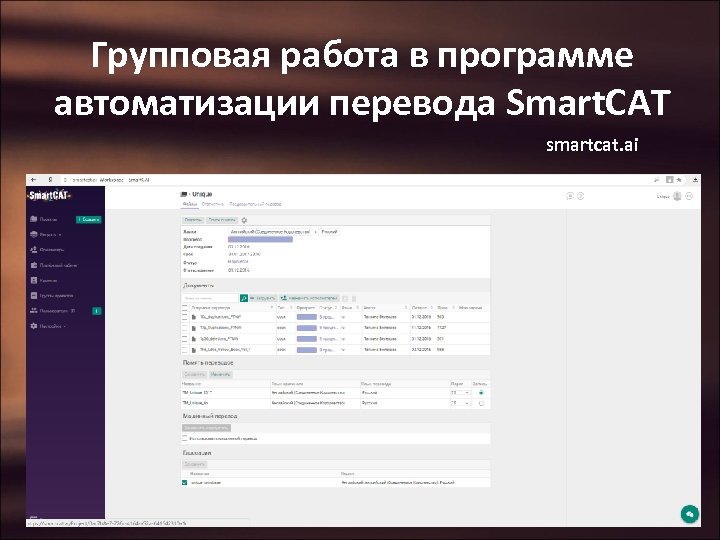Click the source language field in project details

pyautogui.click(x=270, y=232)
